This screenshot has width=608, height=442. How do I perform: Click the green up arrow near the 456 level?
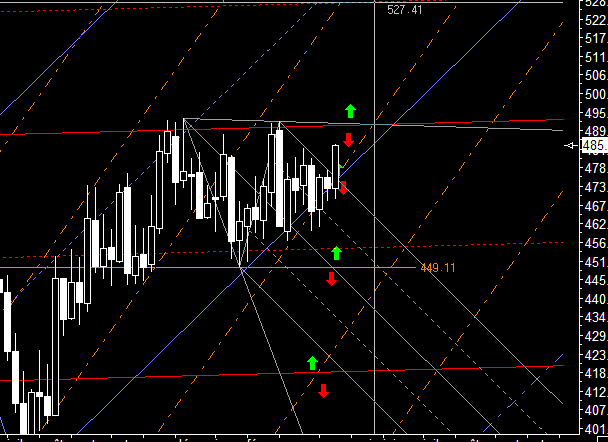(x=337, y=253)
